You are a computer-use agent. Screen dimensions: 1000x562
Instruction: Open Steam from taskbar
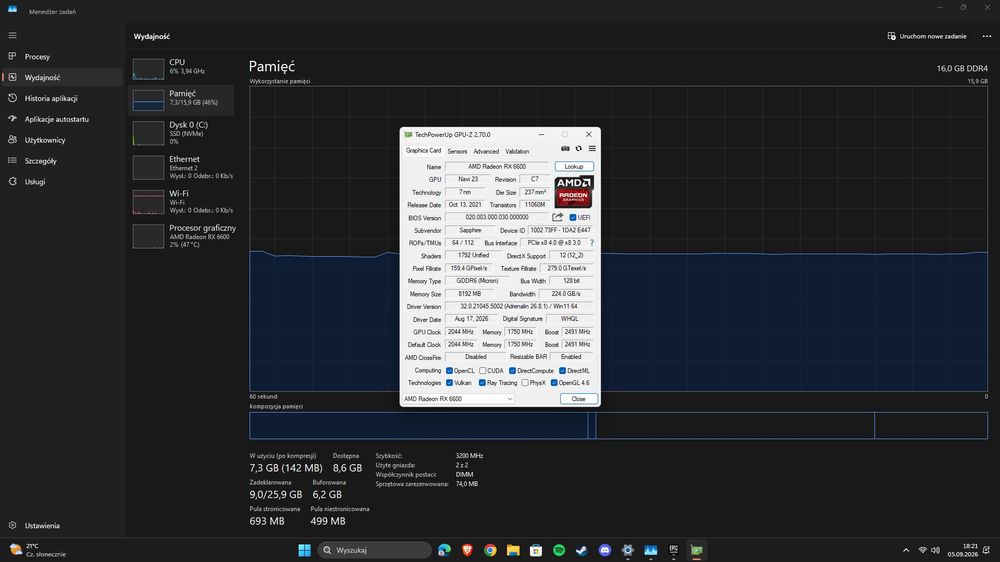click(582, 550)
